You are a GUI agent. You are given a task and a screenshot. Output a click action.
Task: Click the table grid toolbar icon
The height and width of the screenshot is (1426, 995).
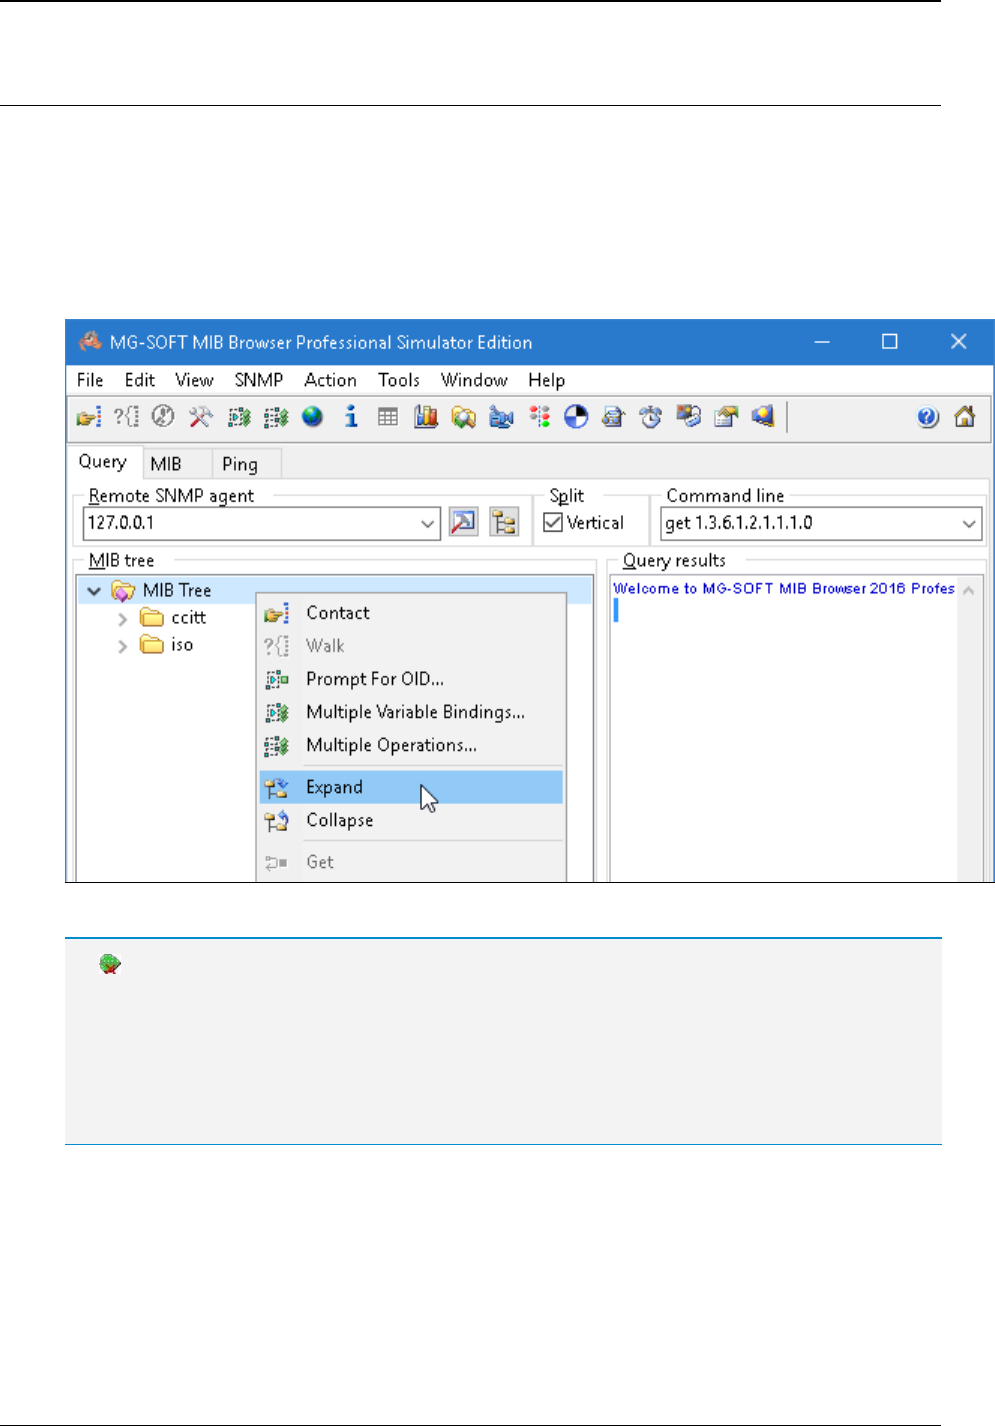click(388, 417)
